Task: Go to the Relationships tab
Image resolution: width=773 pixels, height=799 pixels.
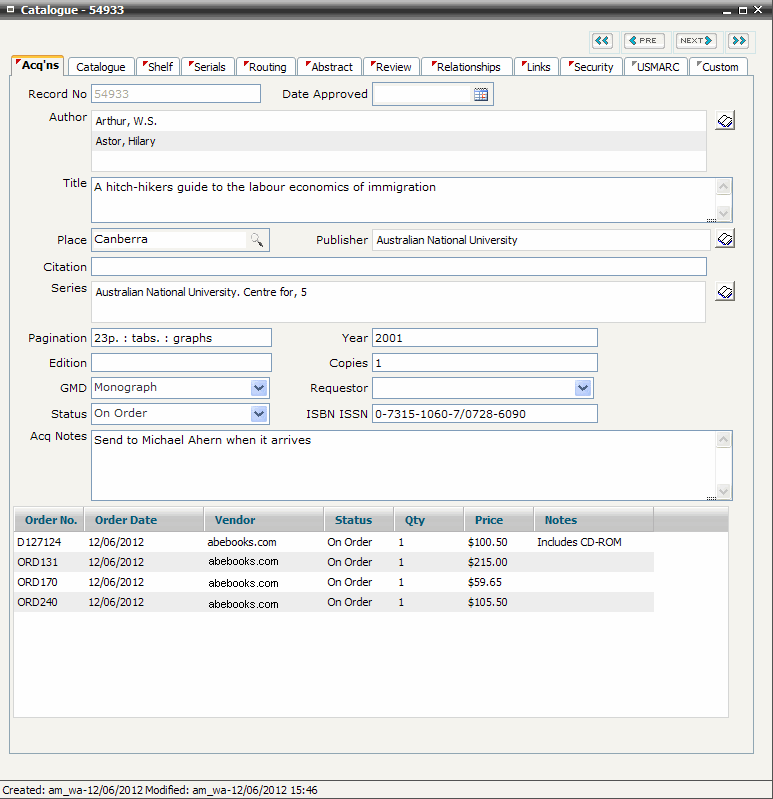Action: click(x=467, y=67)
